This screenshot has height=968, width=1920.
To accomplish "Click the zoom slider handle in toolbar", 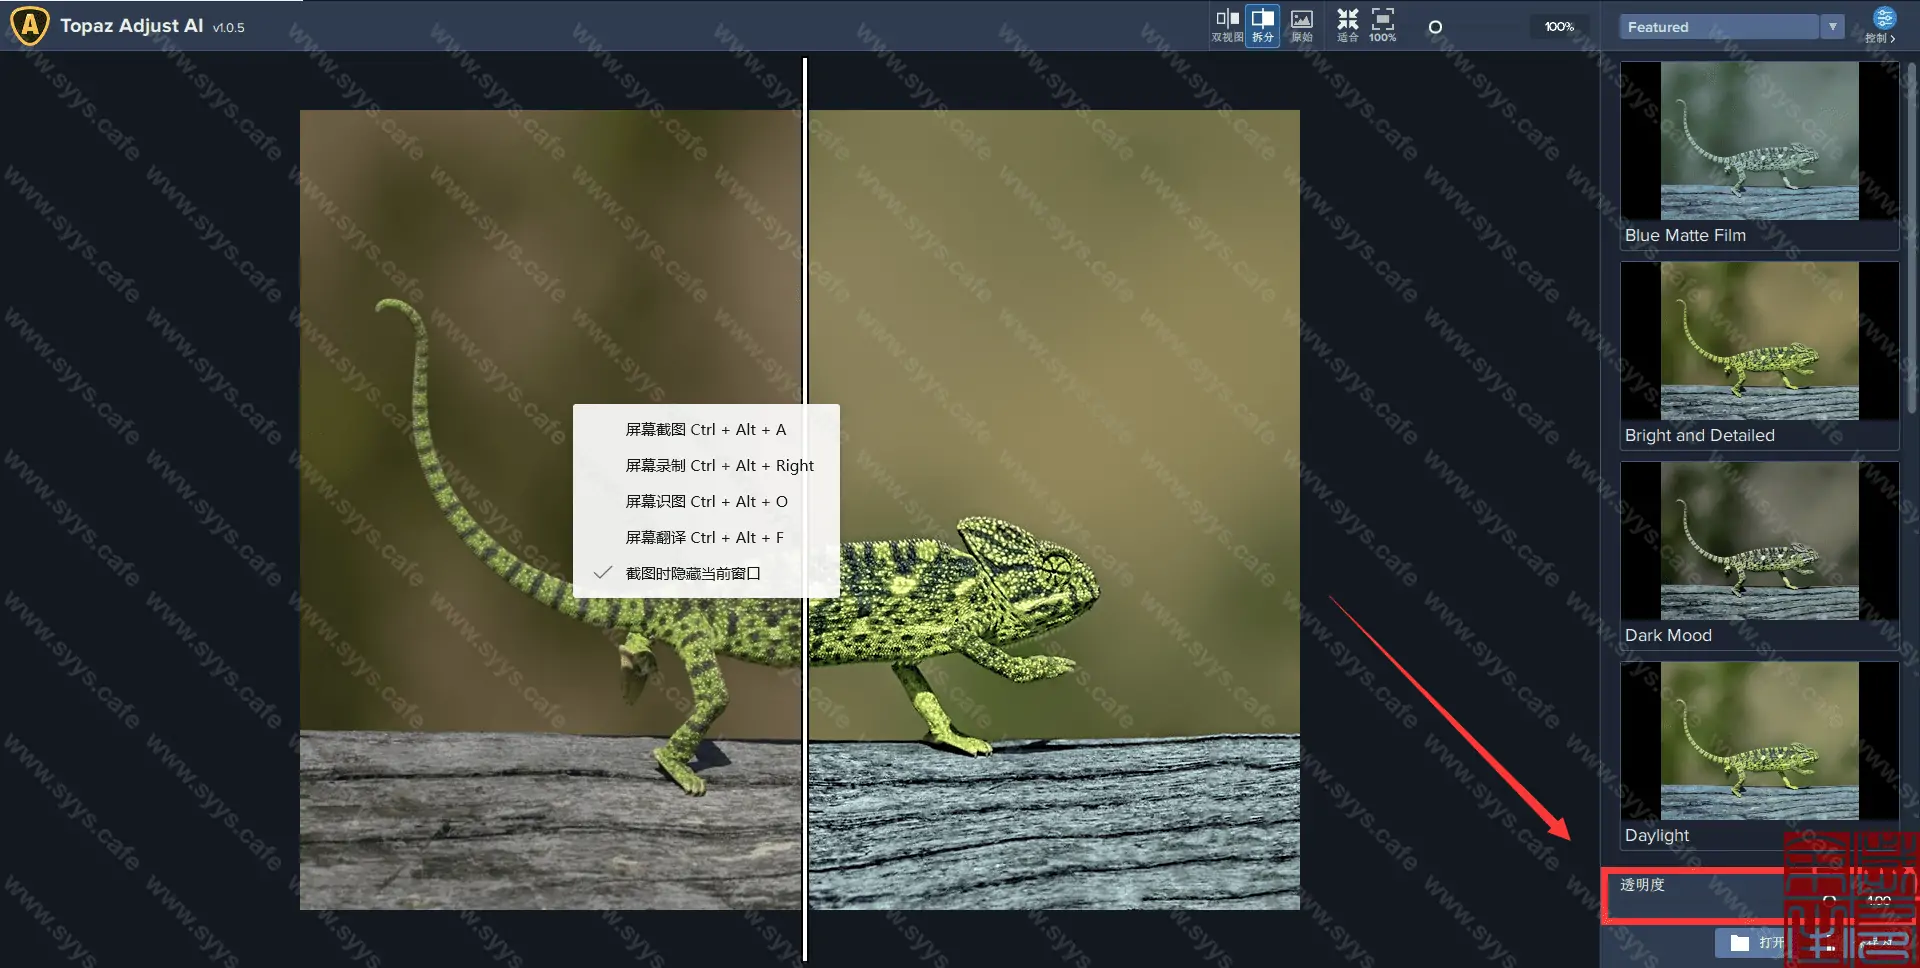I will point(1435,27).
